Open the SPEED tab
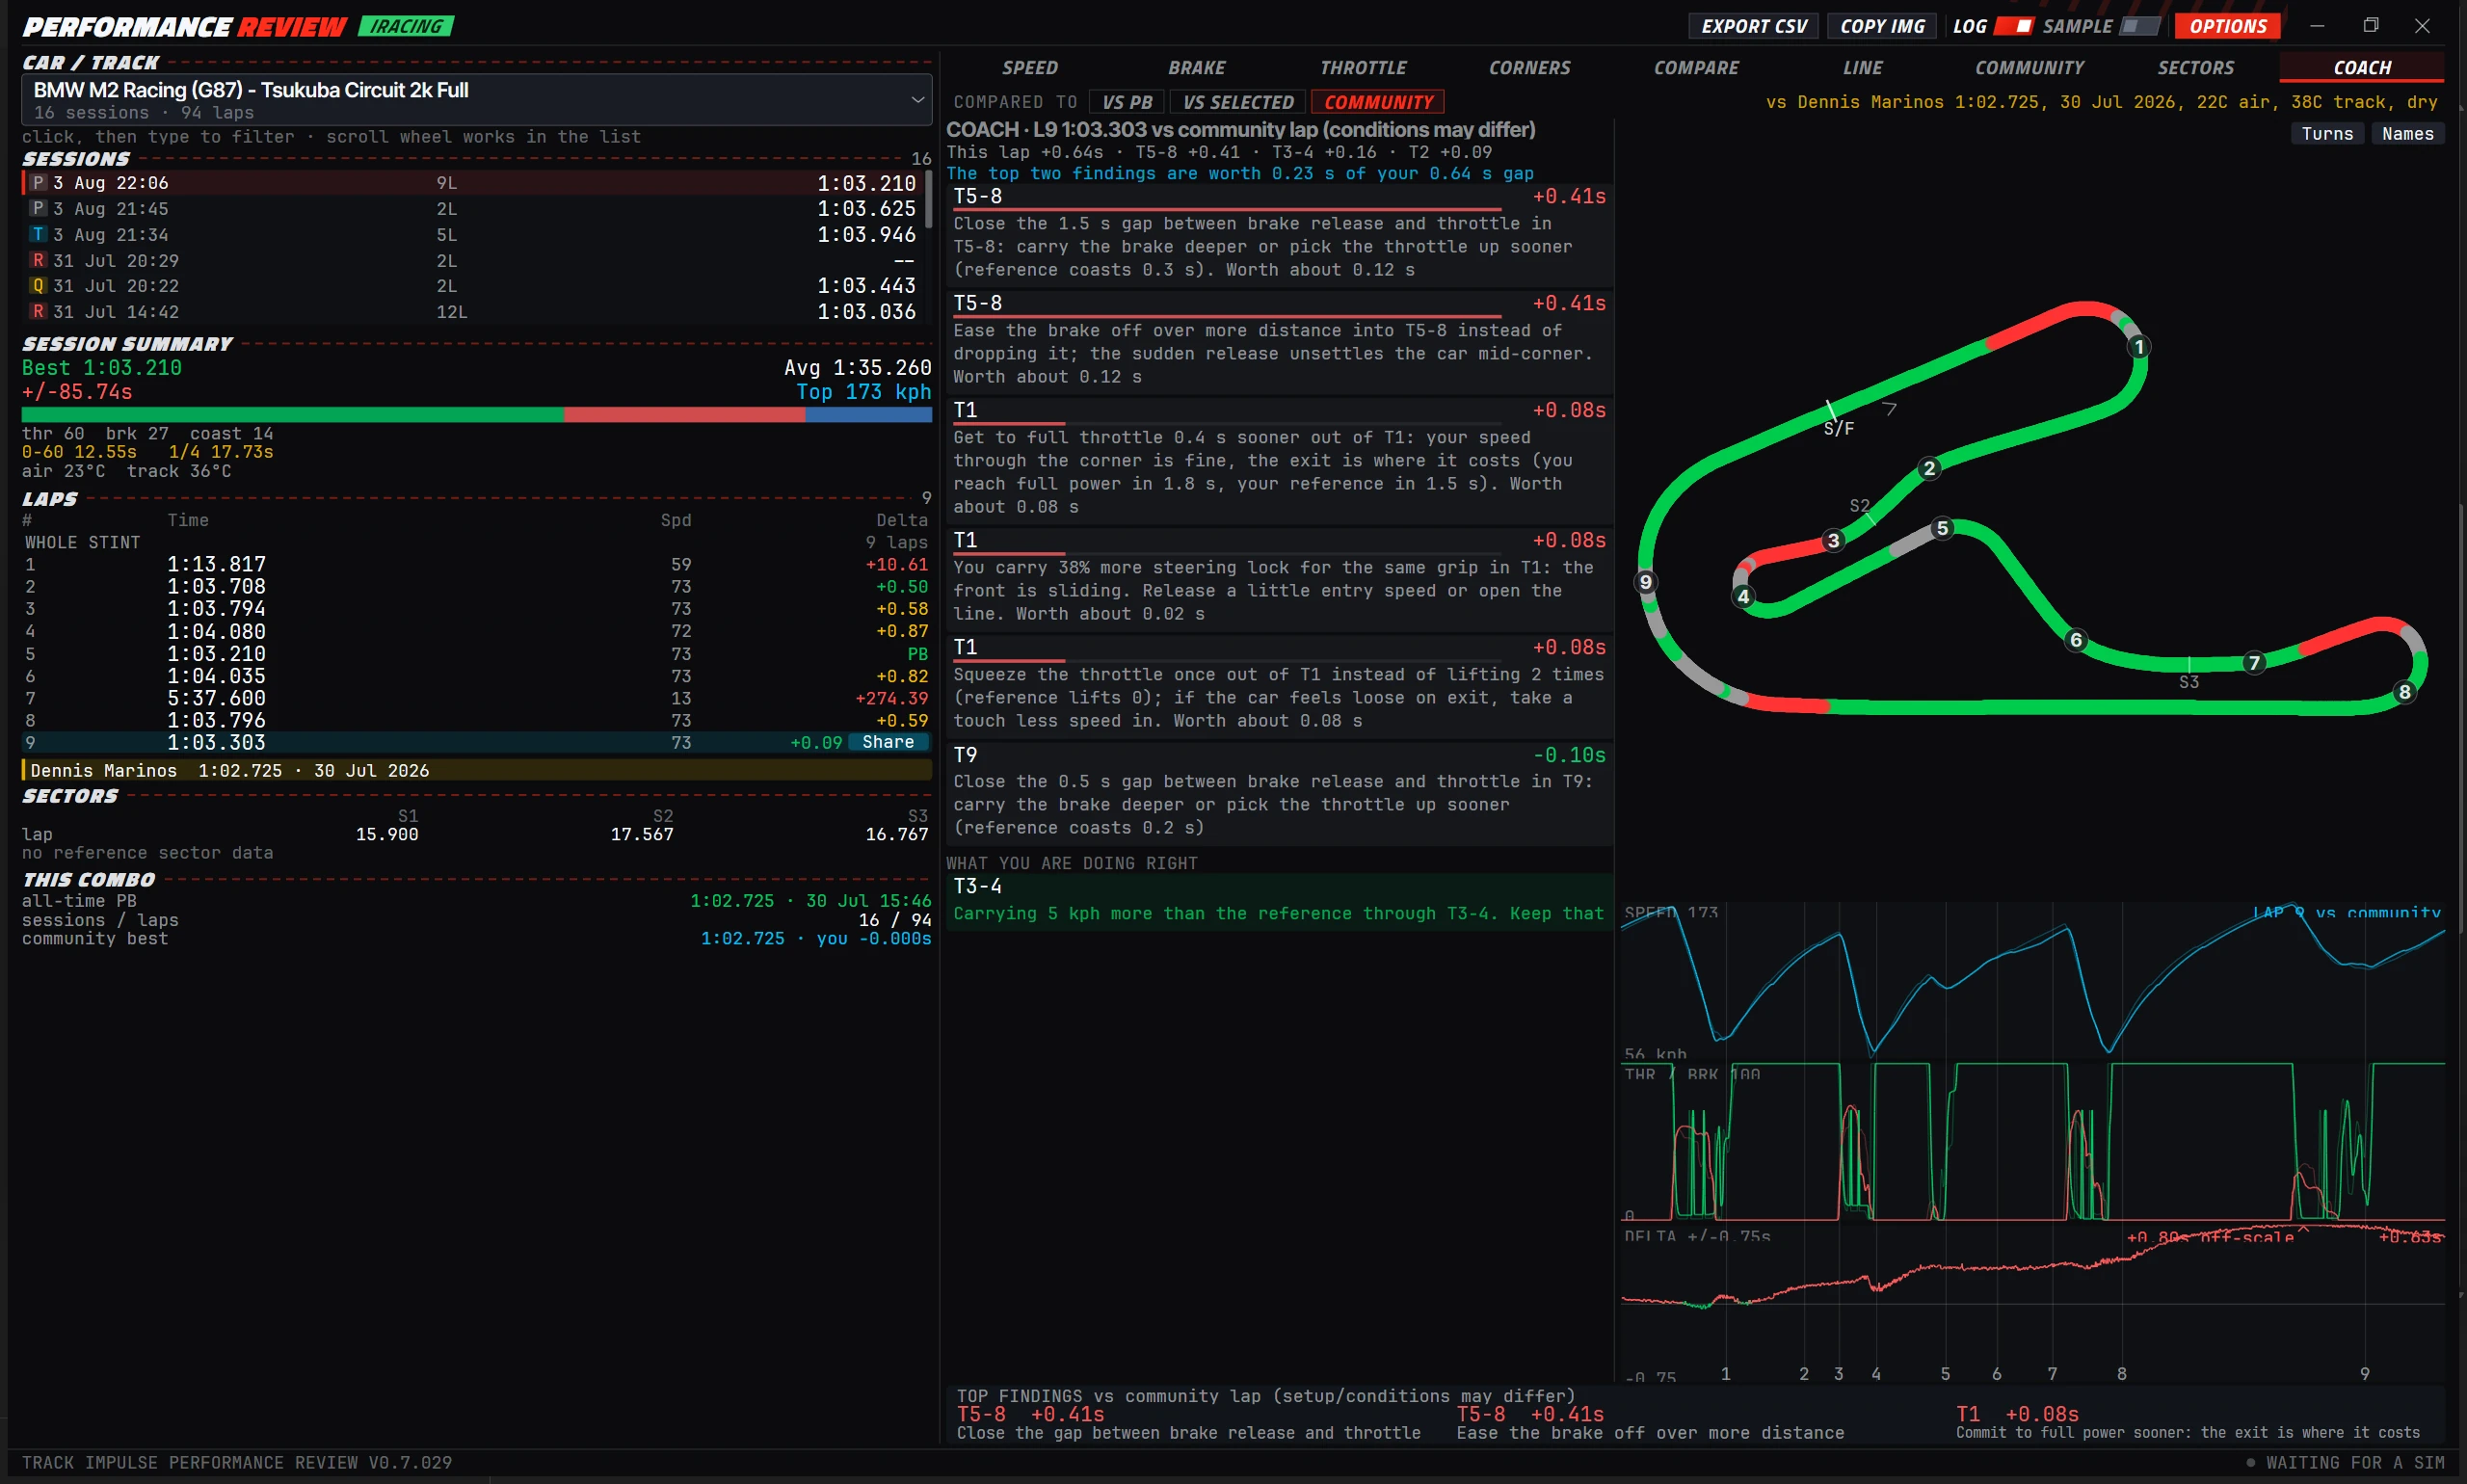 click(1029, 68)
